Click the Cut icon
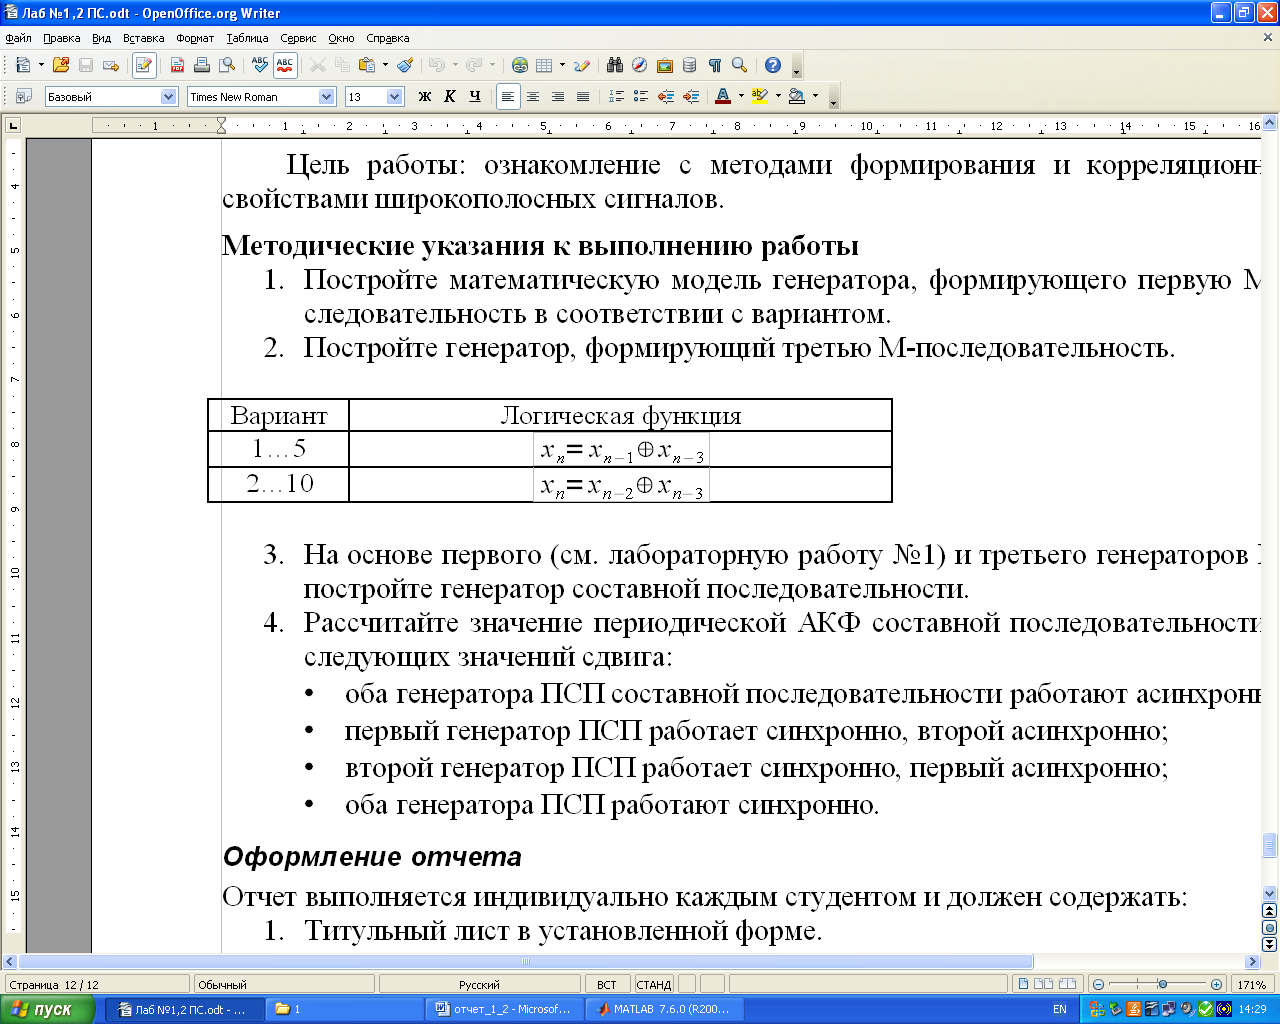 click(x=318, y=65)
